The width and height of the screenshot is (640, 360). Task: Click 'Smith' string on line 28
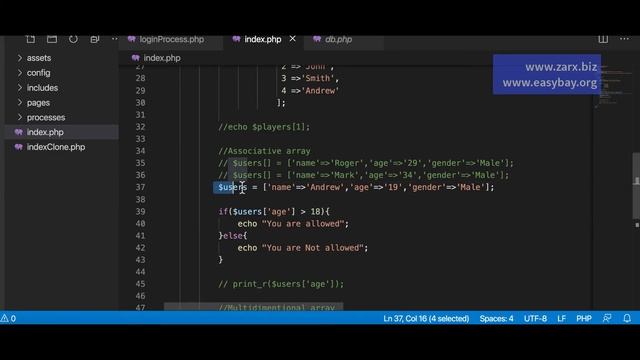[x=318, y=78]
